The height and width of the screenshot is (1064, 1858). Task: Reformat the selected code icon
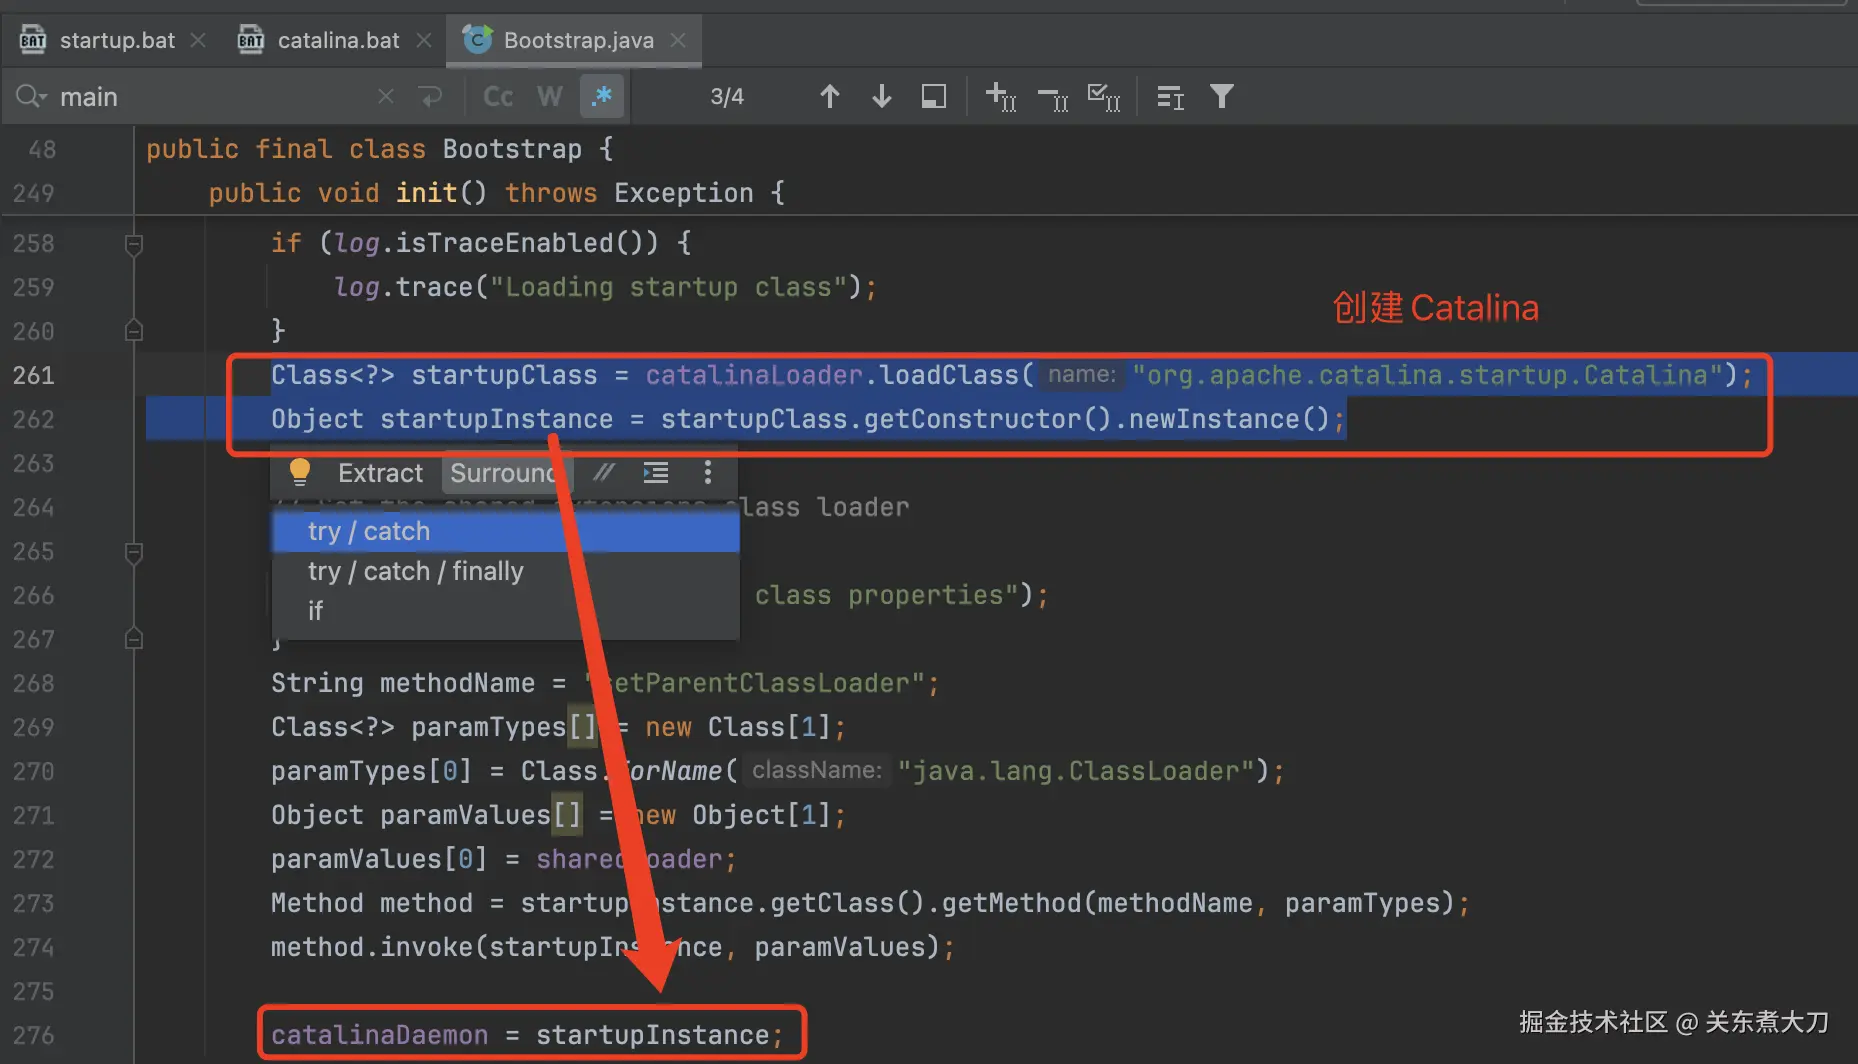[x=656, y=472]
